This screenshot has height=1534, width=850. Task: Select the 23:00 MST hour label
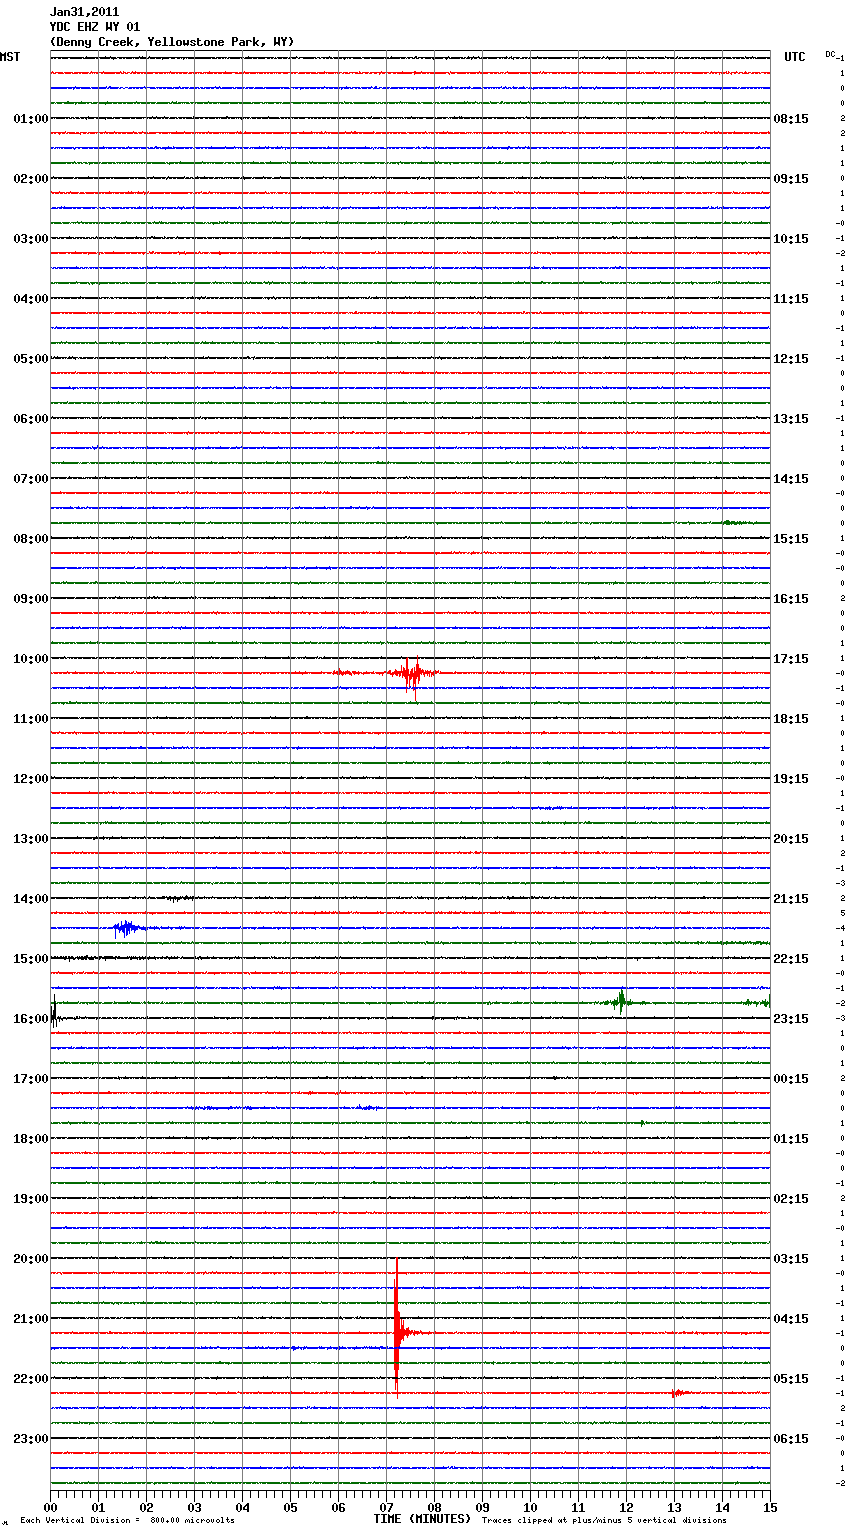coord(31,1439)
